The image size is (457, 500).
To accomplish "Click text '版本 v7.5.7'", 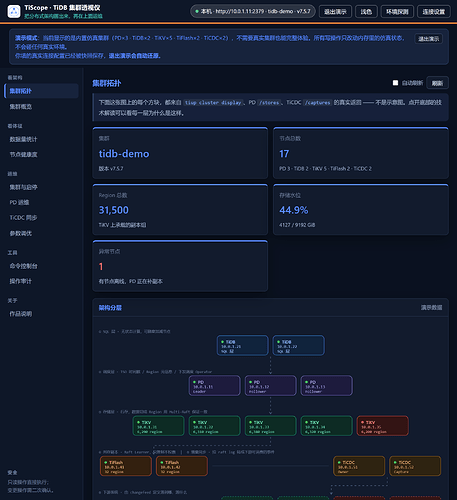I will tap(111, 169).
